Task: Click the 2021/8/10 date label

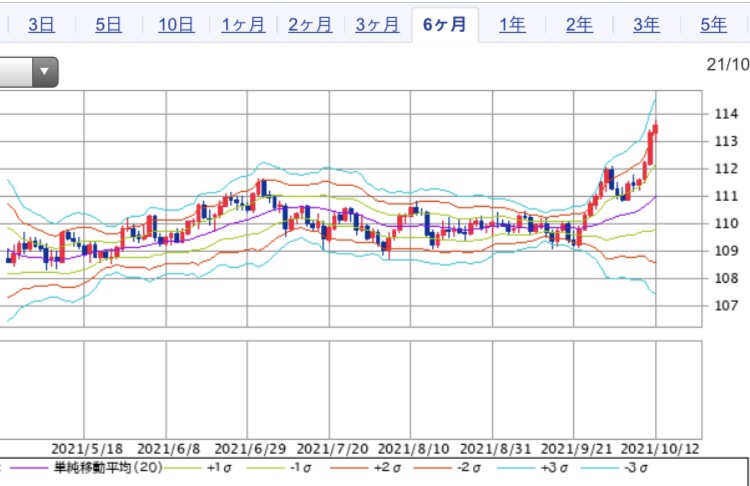Action: (x=414, y=449)
